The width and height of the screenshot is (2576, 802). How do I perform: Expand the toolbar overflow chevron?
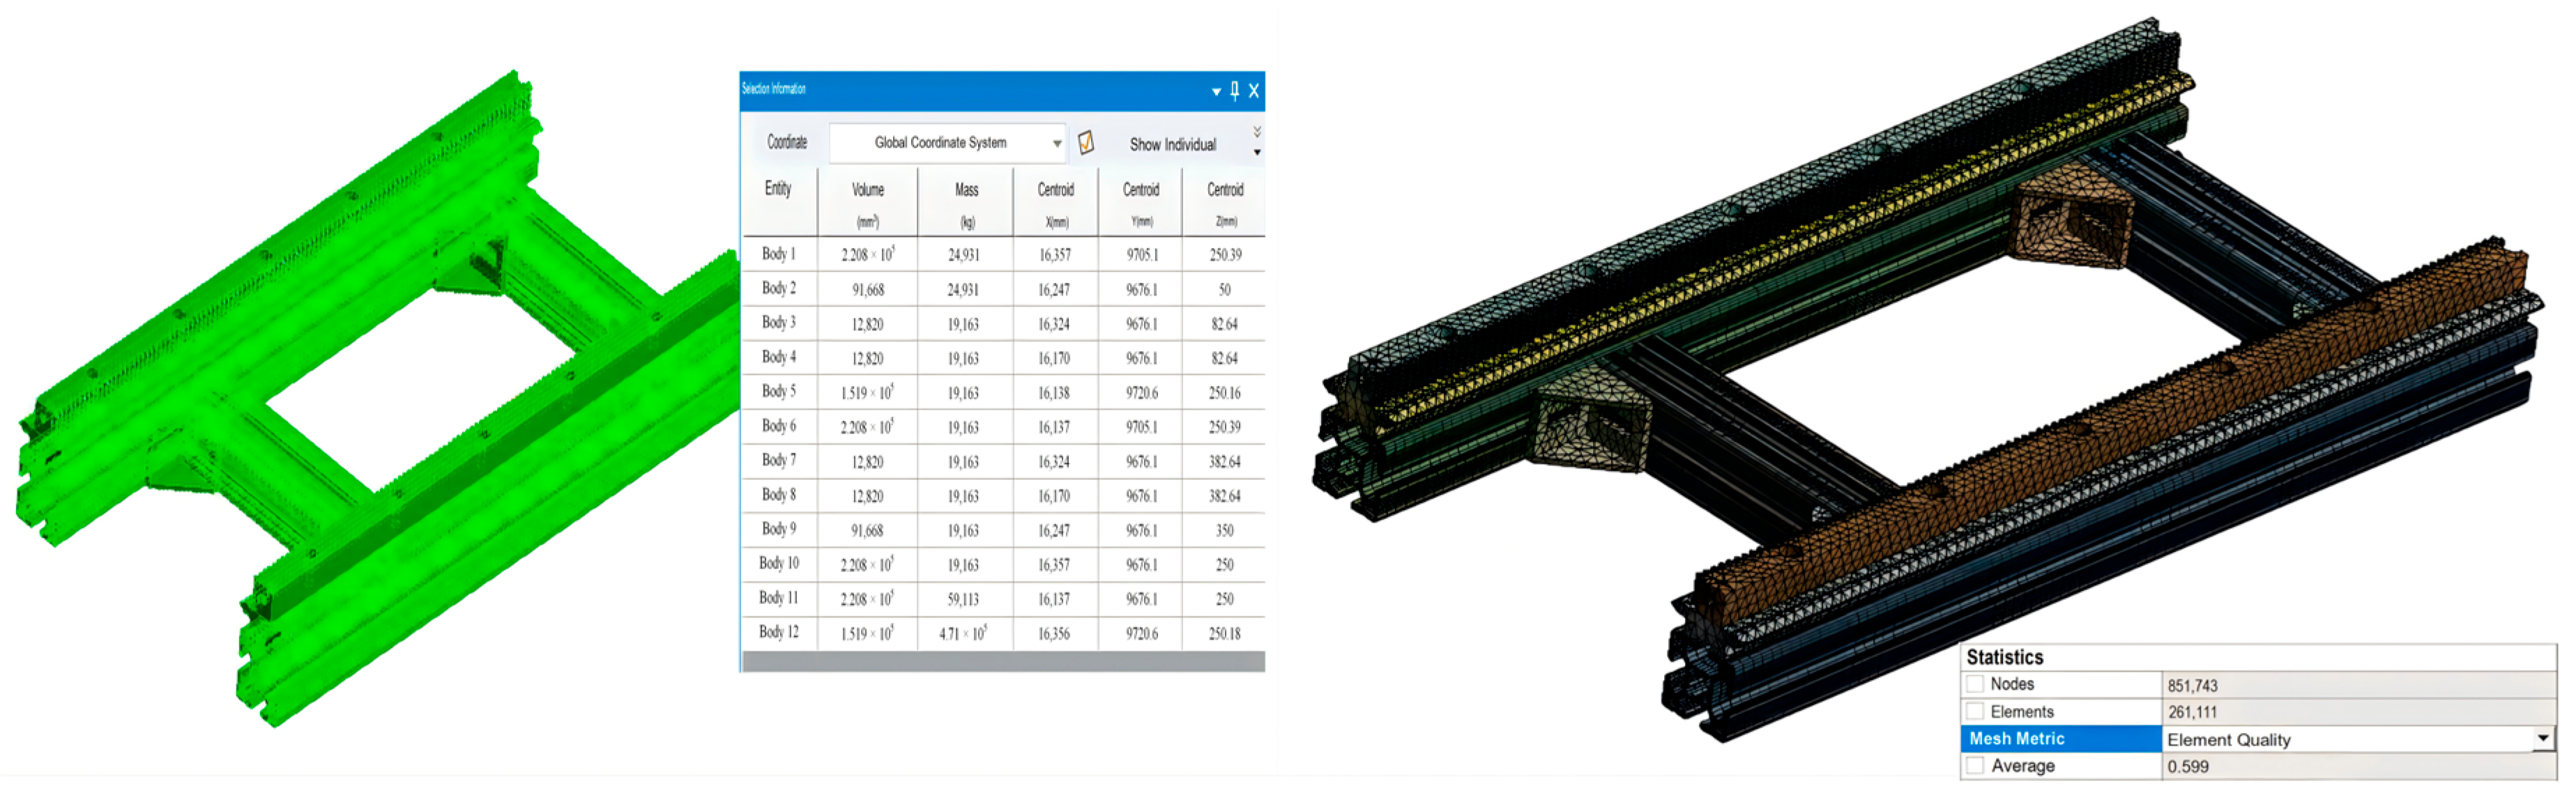pyautogui.click(x=1257, y=132)
